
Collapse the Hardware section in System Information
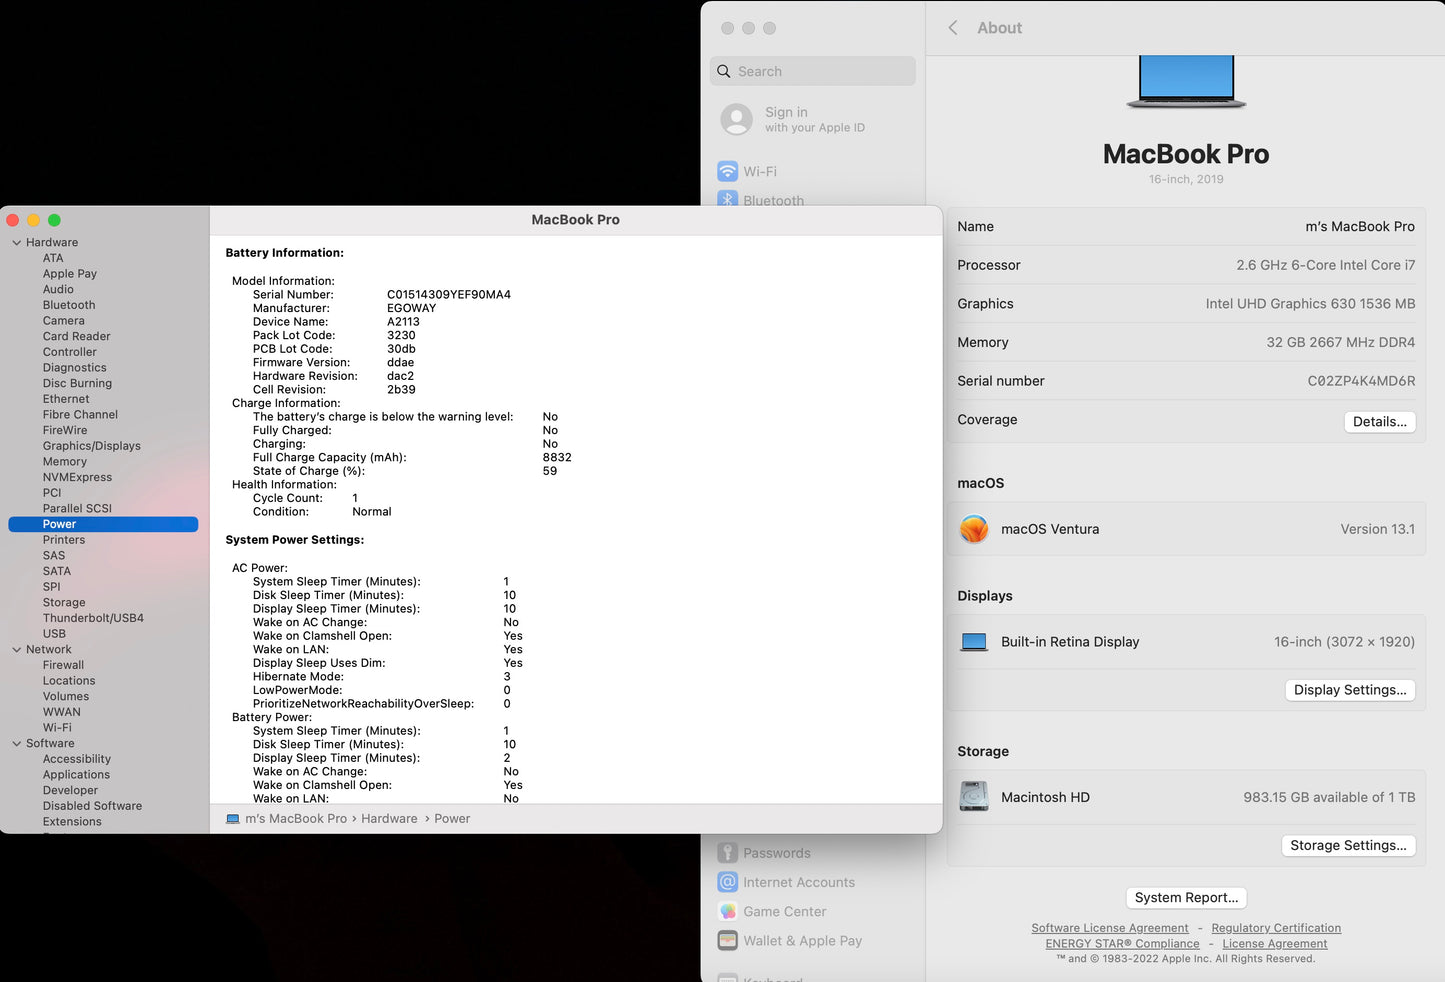[16, 242]
